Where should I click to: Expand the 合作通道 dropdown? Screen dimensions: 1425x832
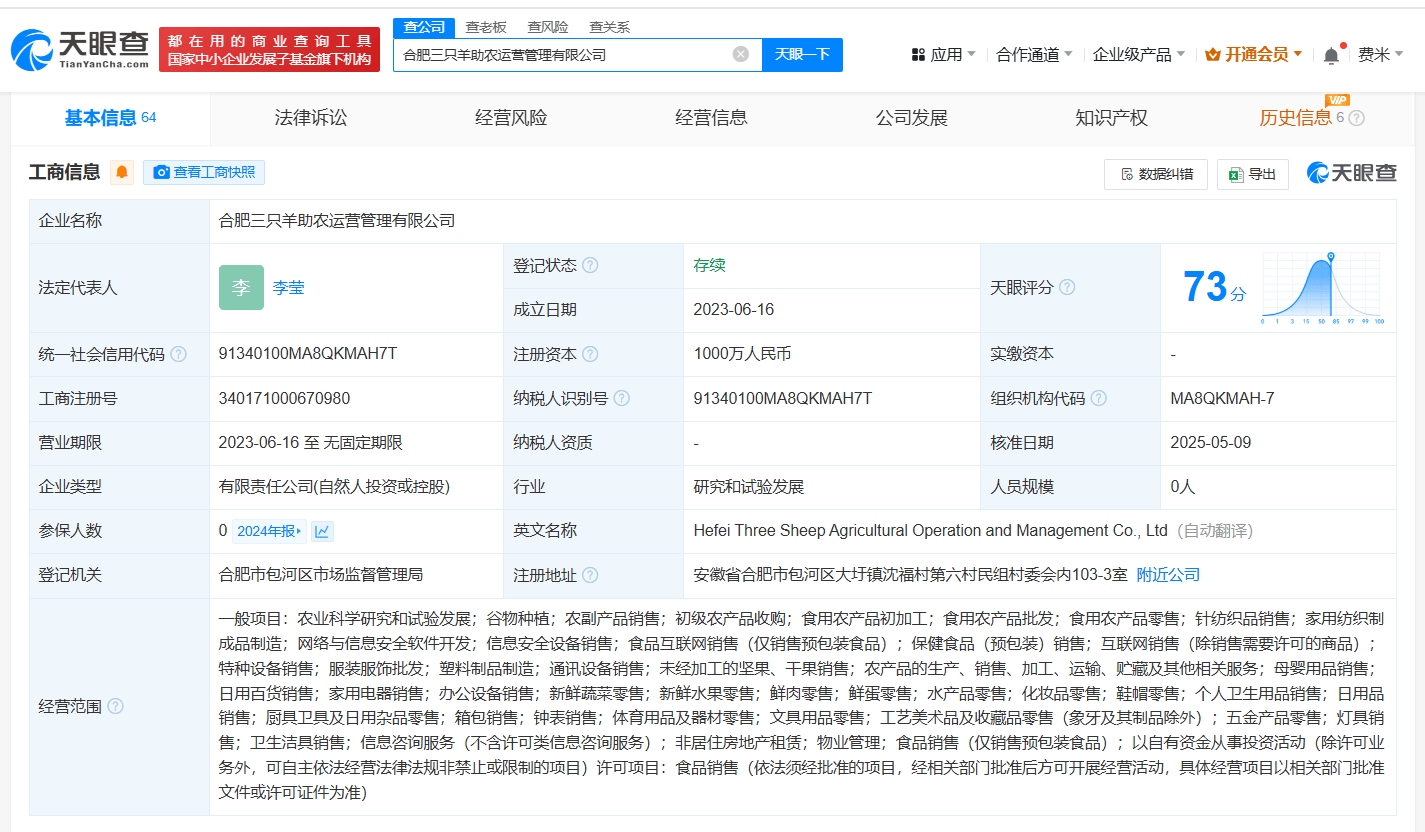1034,55
